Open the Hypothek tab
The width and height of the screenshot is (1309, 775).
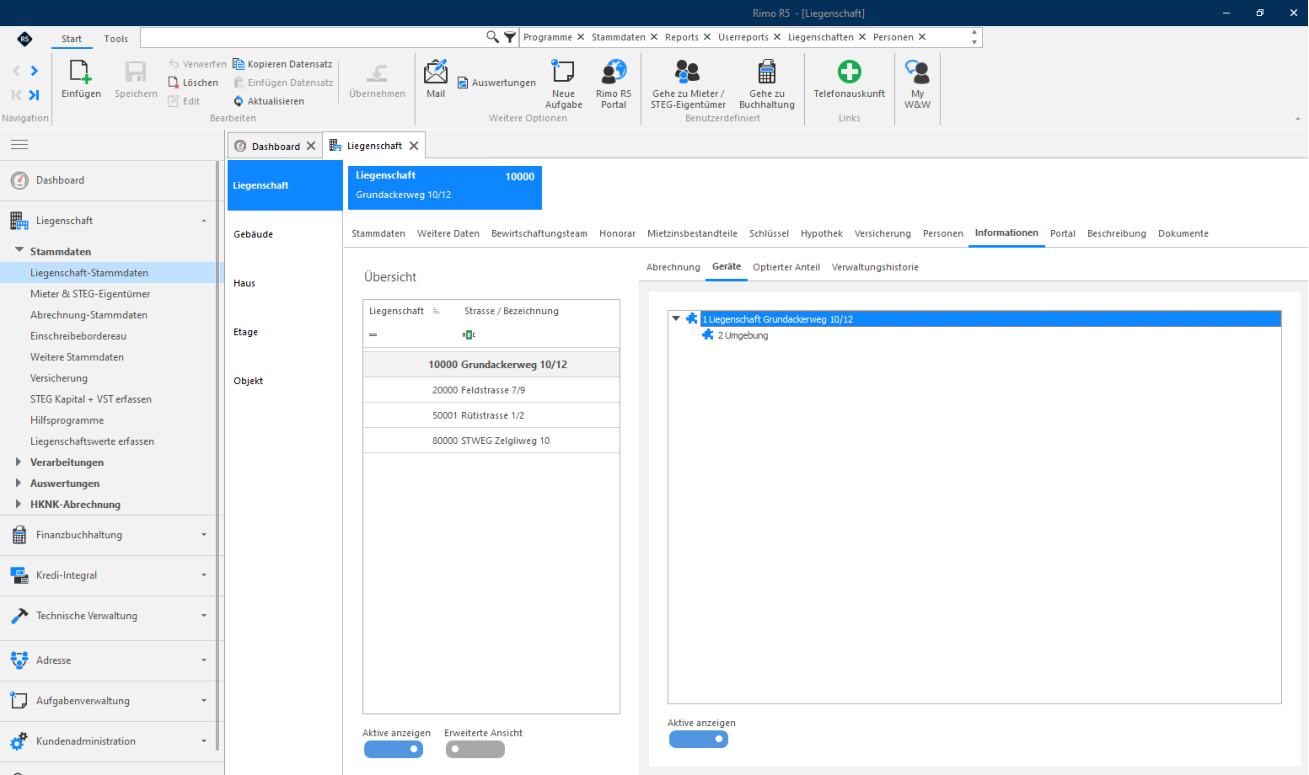click(x=821, y=233)
